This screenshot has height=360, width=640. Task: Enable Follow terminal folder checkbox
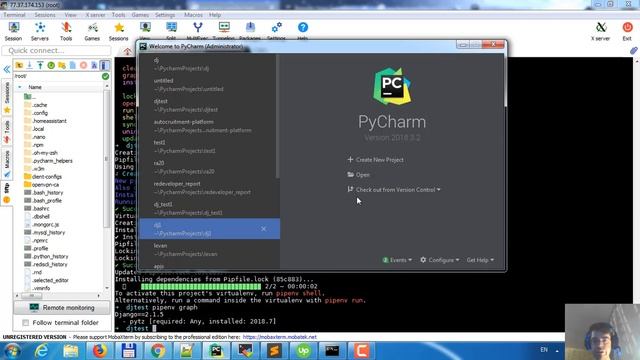pyautogui.click(x=26, y=323)
